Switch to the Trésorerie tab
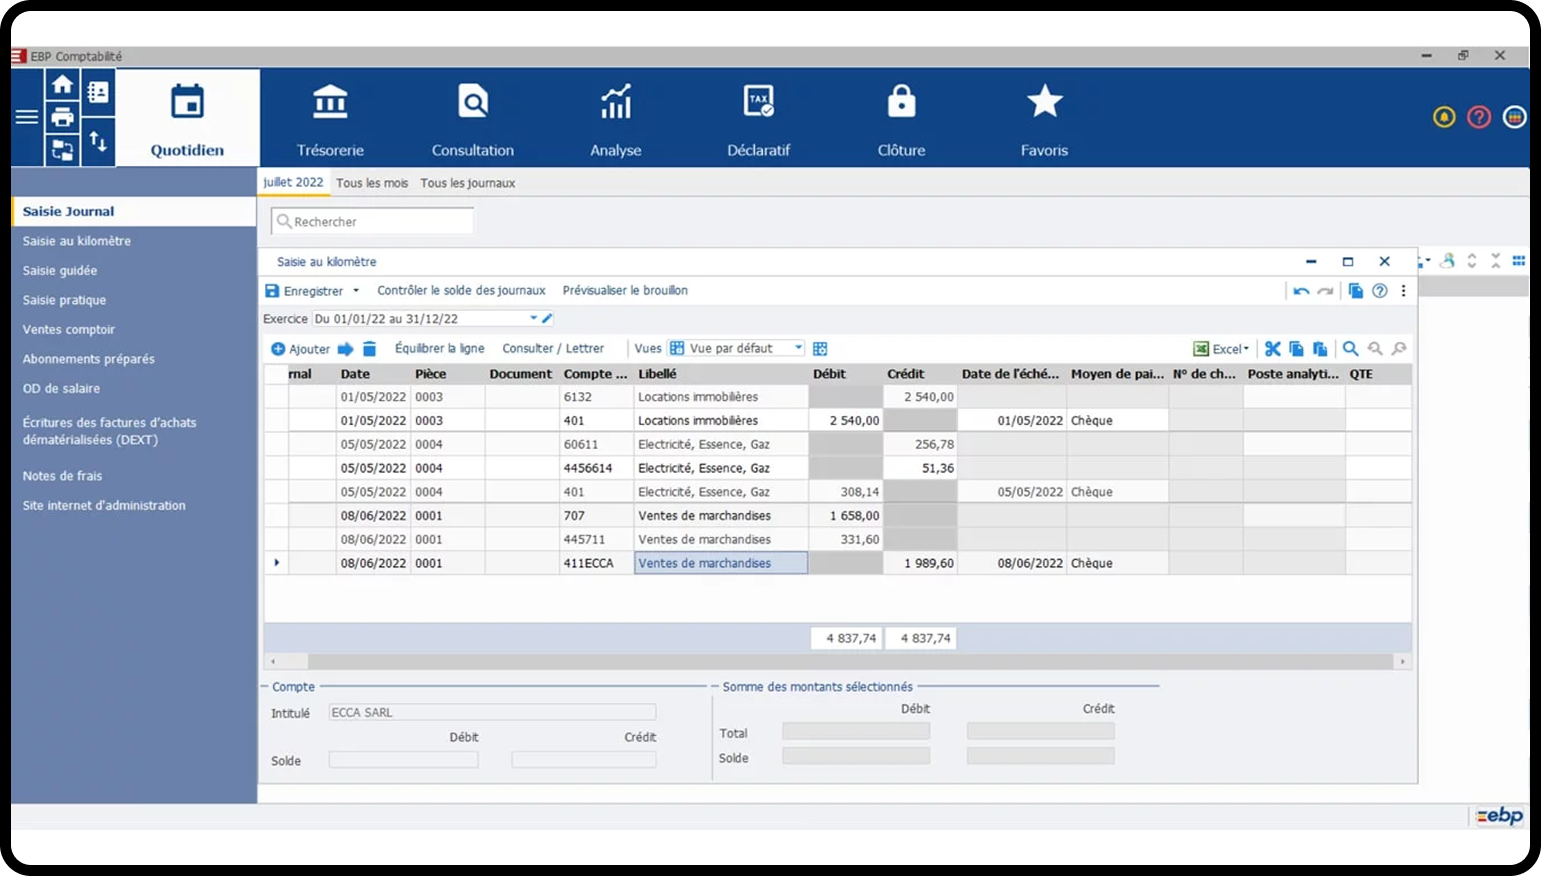Viewport: 1541px width, 876px height. click(330, 117)
